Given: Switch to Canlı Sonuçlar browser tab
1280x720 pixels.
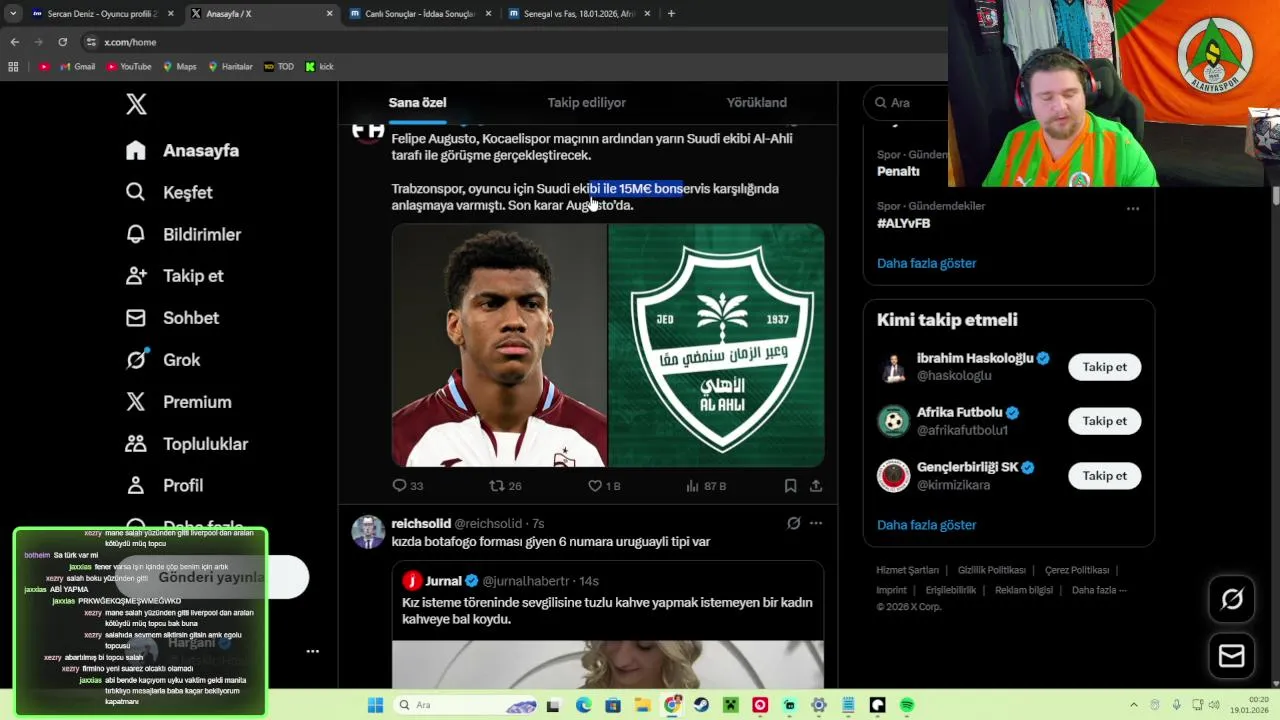Looking at the screenshot, I should click(419, 14).
